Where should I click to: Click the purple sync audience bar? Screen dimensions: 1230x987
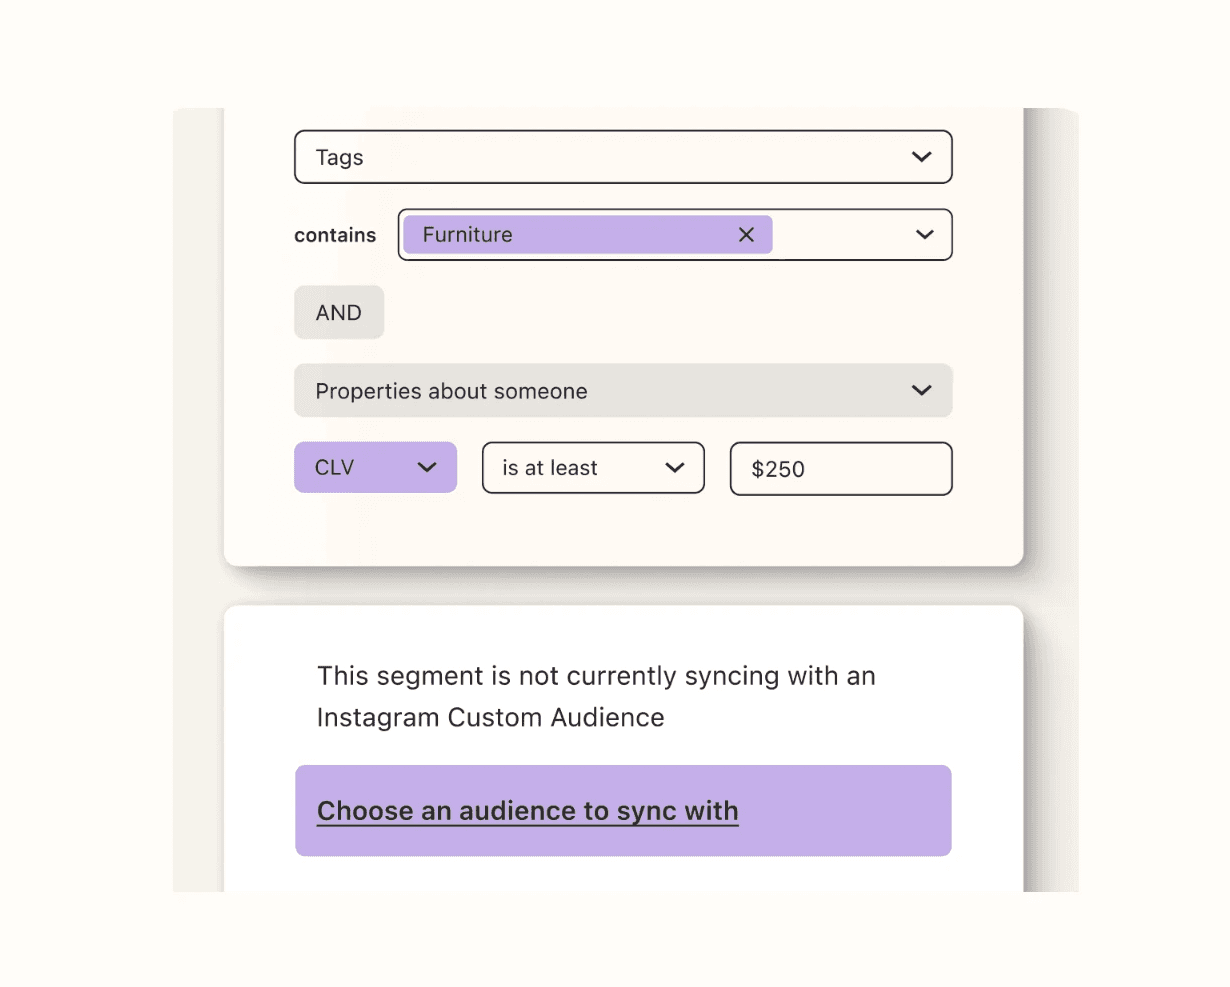coord(622,810)
